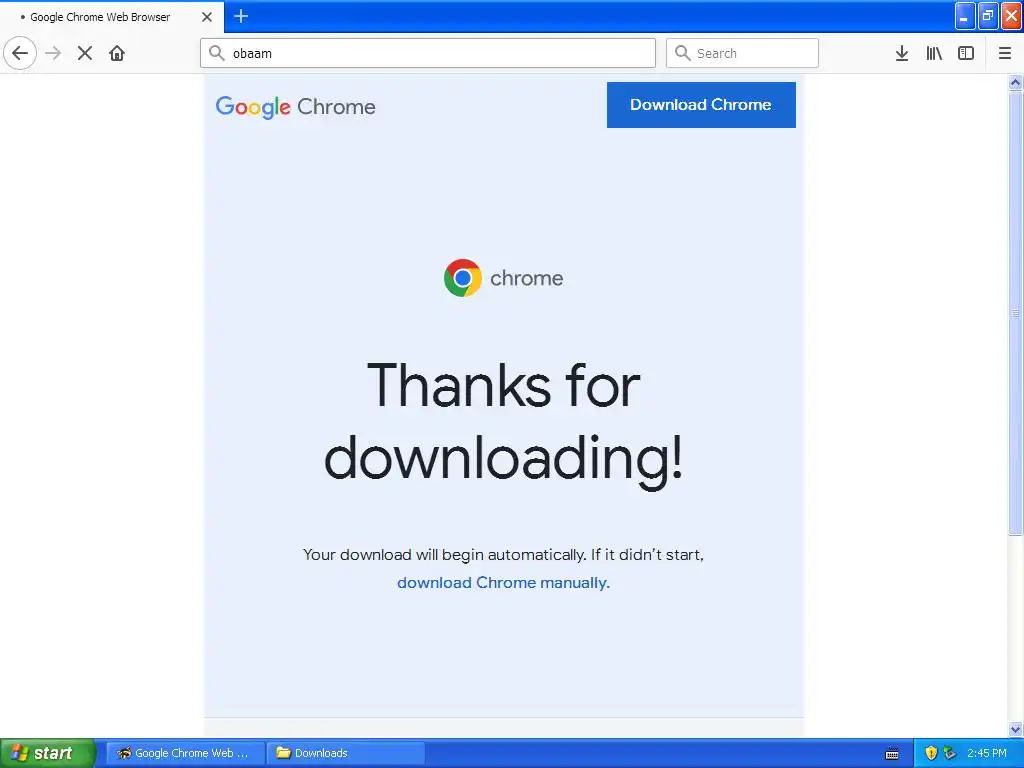Screen dimensions: 1024x768
Task: Select the Google Chrome Web Browser tab
Action: [x=111, y=17]
